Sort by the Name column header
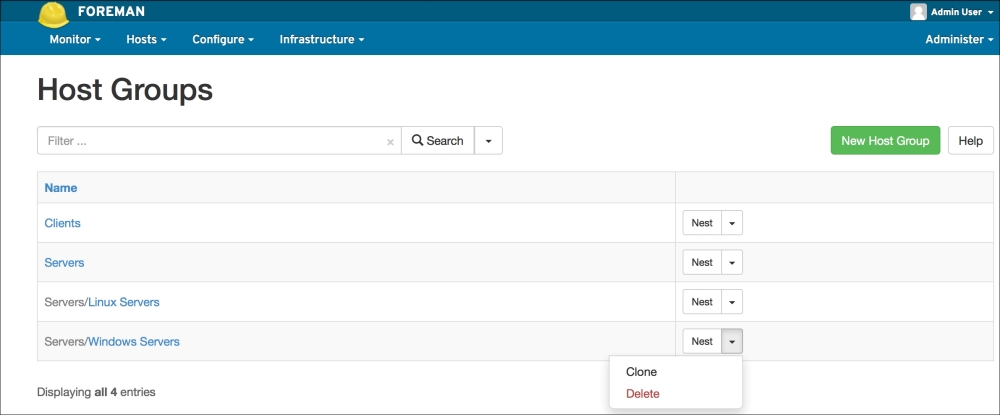 coord(61,188)
